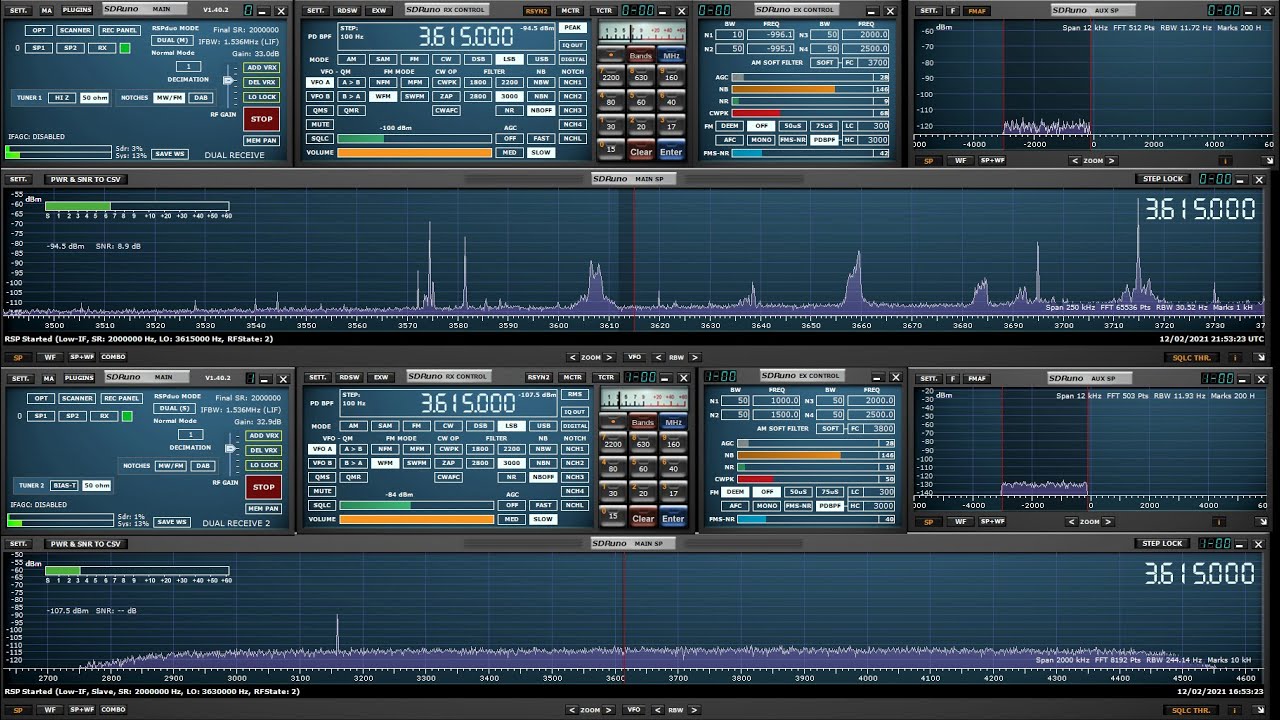This screenshot has height=720, width=1280.
Task: Toggle MUTE in the -94.5 dBm RX CONTROL
Action: click(320, 124)
